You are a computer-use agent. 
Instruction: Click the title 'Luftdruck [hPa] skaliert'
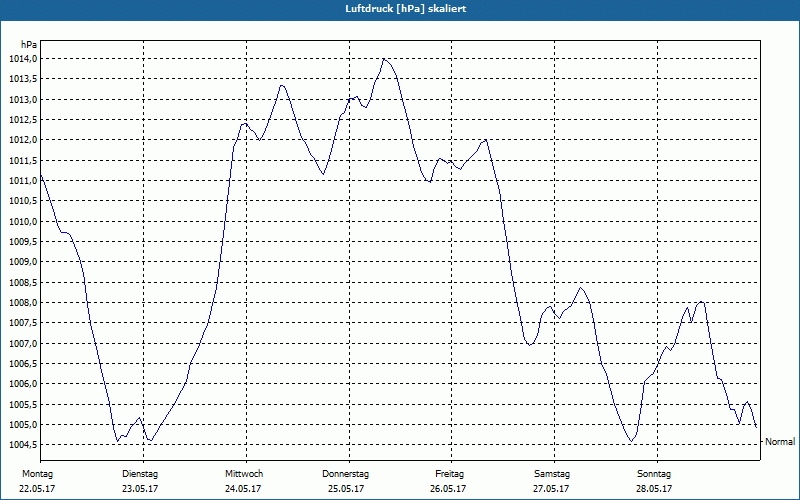[406, 9]
